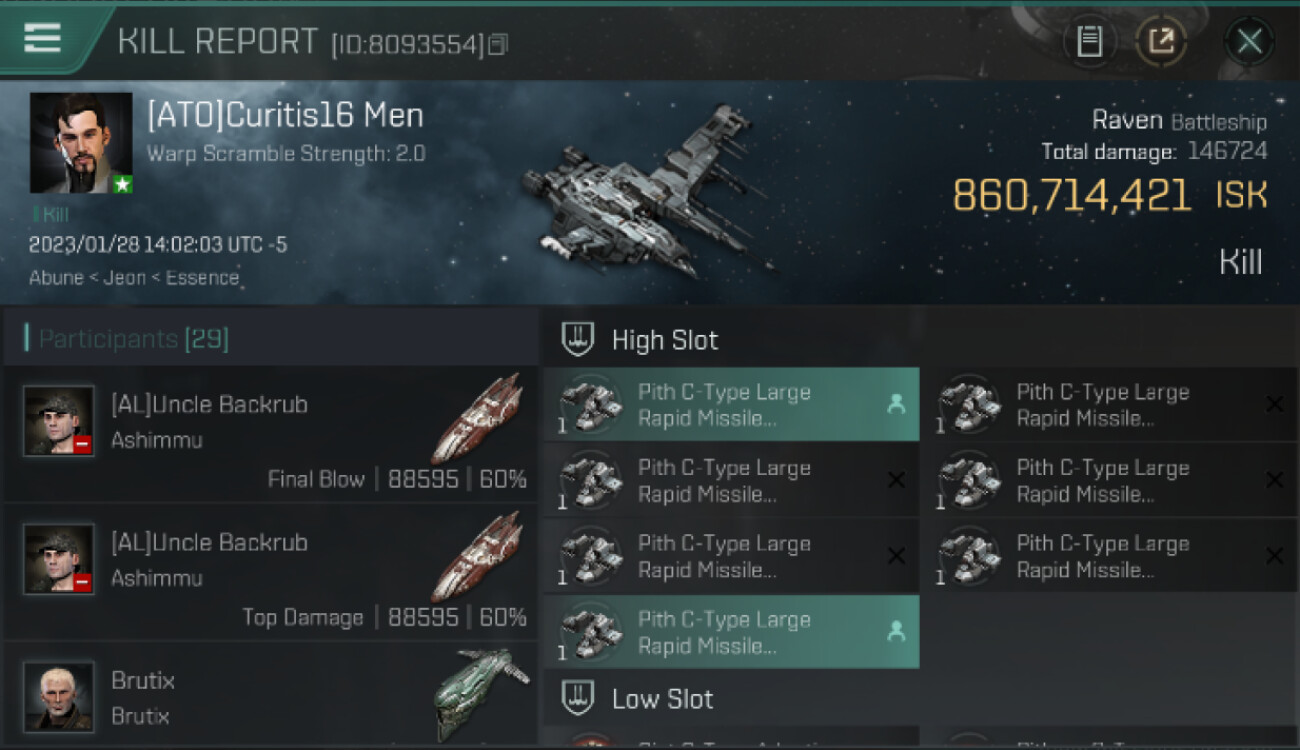1300x750 pixels.
Task: Expand the High Slot section header
Action: coord(920,340)
